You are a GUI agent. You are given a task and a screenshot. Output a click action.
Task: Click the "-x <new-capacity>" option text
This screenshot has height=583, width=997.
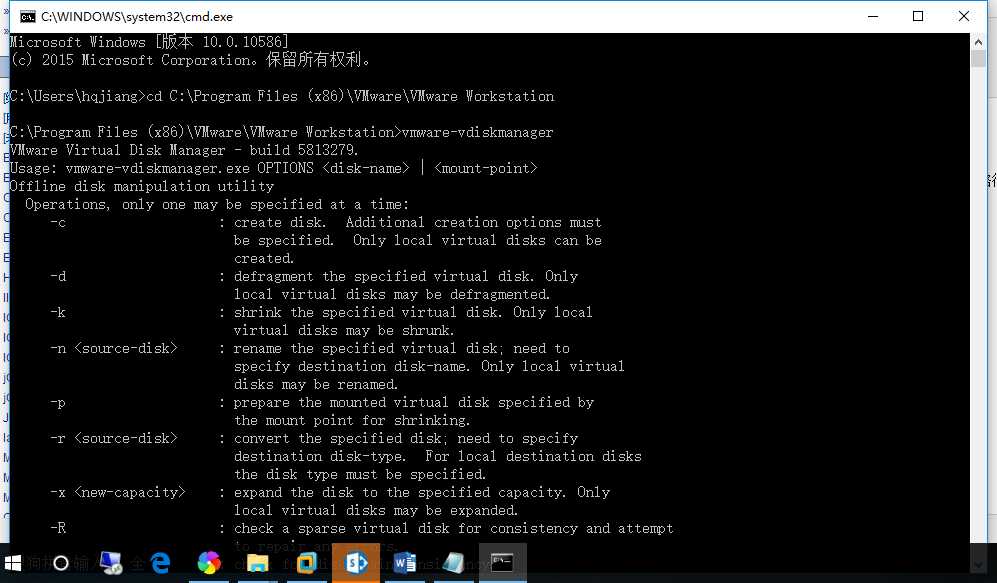click(x=118, y=493)
